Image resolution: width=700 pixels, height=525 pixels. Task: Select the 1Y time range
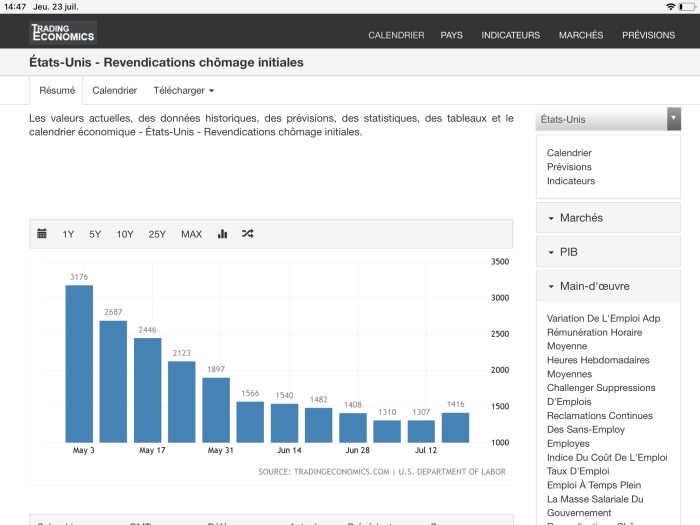coord(68,234)
